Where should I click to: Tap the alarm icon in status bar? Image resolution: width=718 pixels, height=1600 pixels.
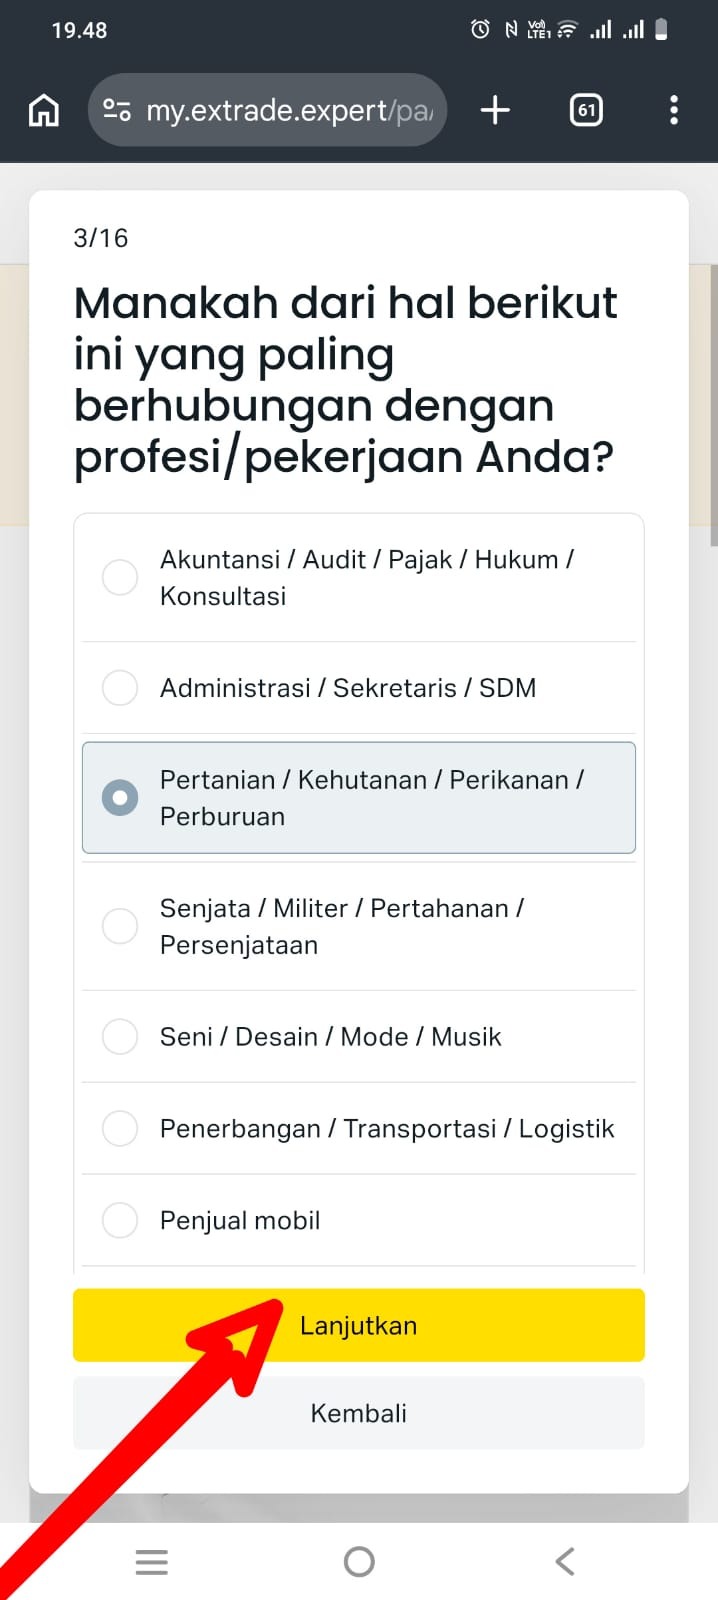tap(480, 30)
